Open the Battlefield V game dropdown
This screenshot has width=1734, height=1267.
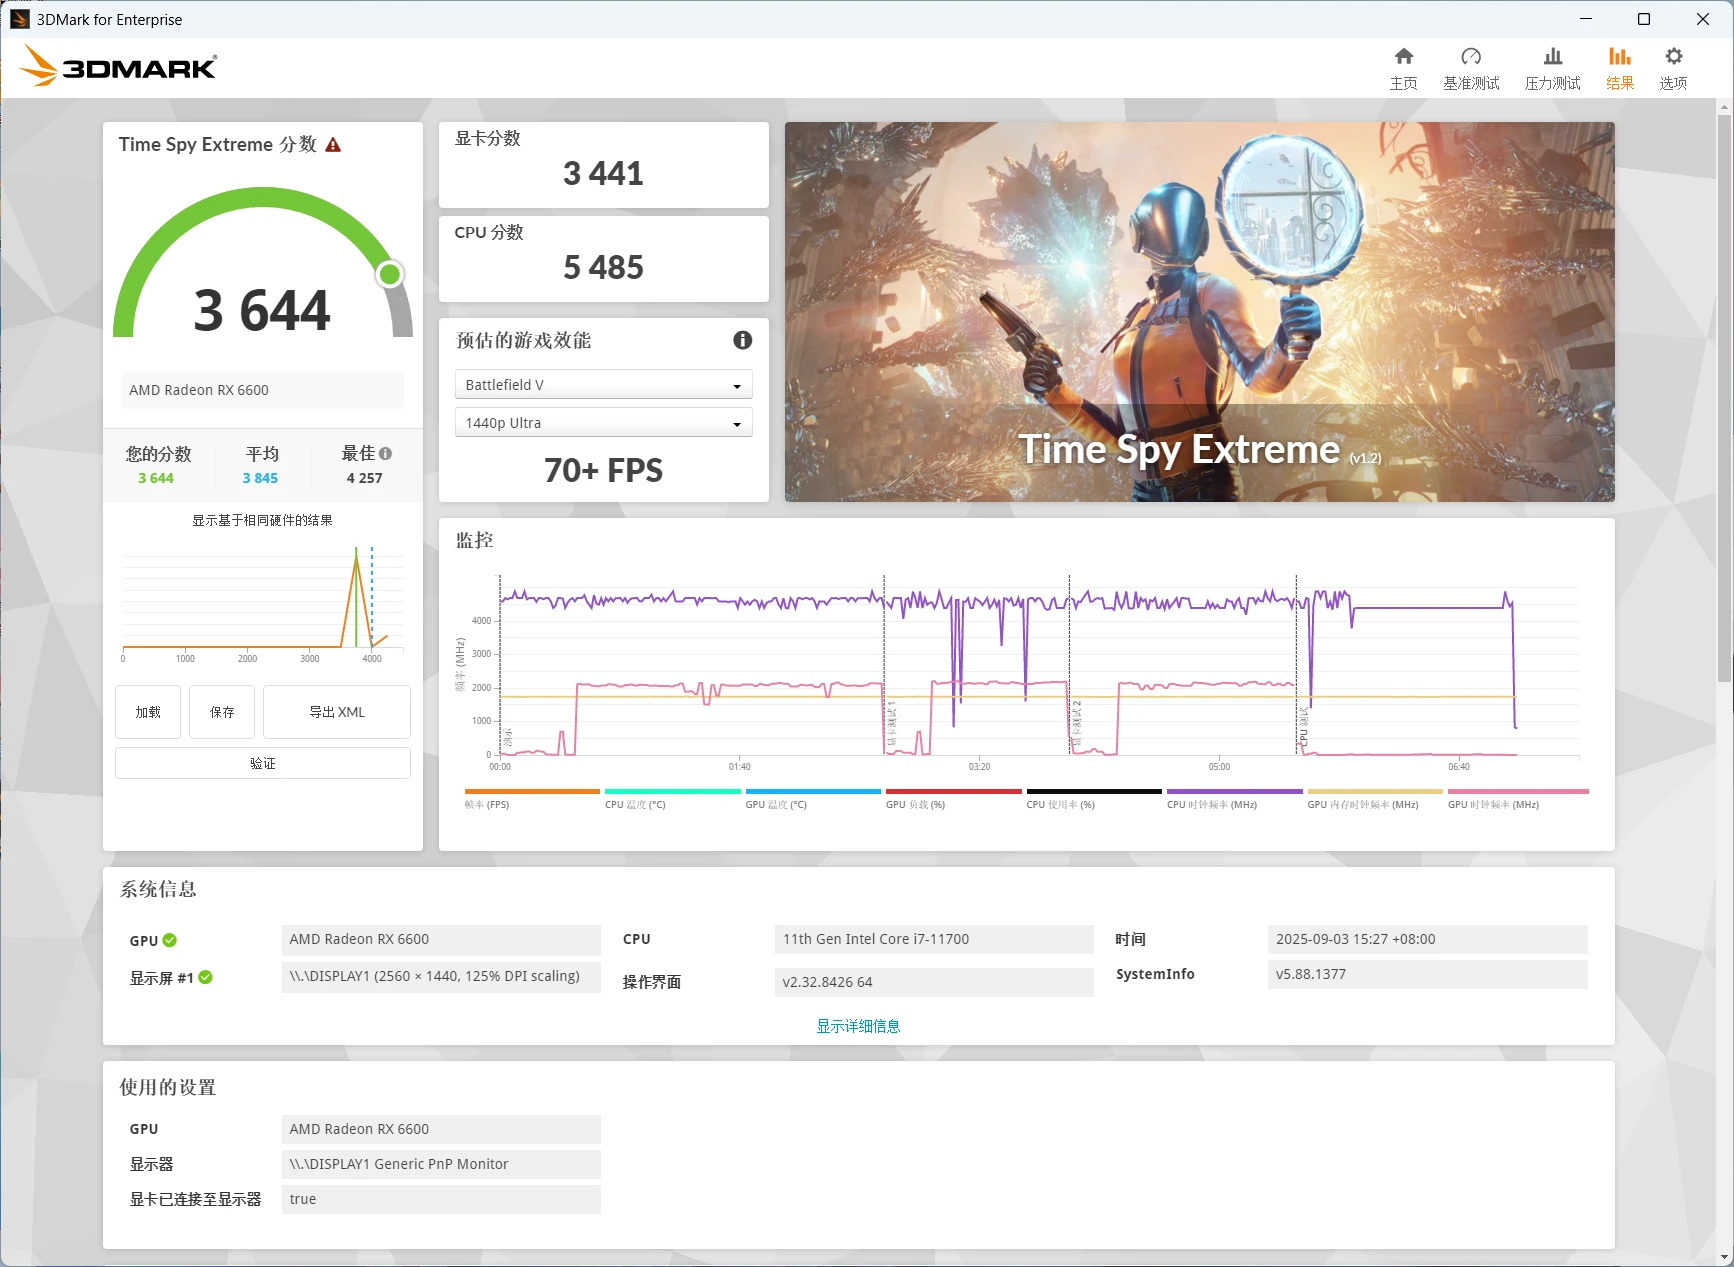coord(603,385)
